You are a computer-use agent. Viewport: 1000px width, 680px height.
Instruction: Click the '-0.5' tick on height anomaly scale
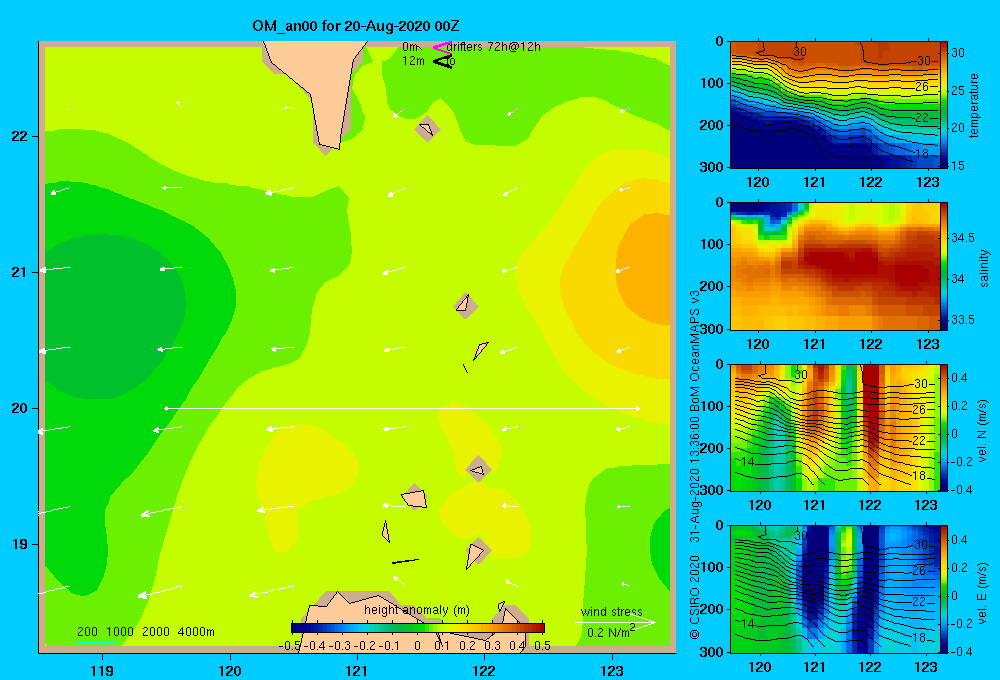pos(289,645)
